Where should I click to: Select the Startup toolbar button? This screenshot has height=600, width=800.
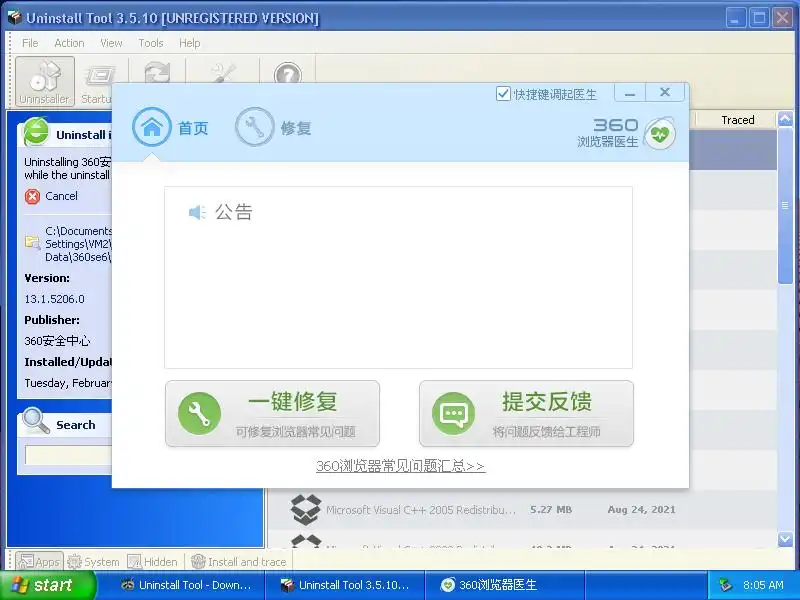pos(97,81)
